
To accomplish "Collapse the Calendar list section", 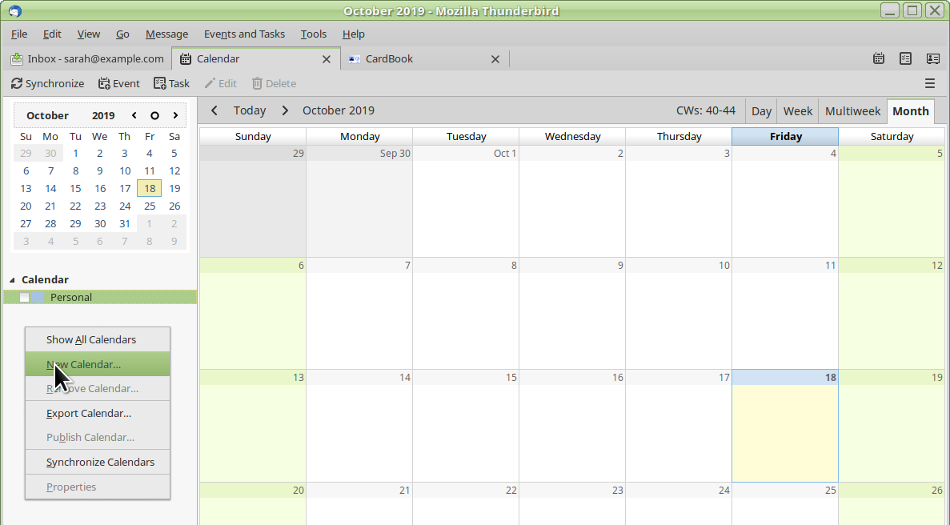I will coord(13,280).
